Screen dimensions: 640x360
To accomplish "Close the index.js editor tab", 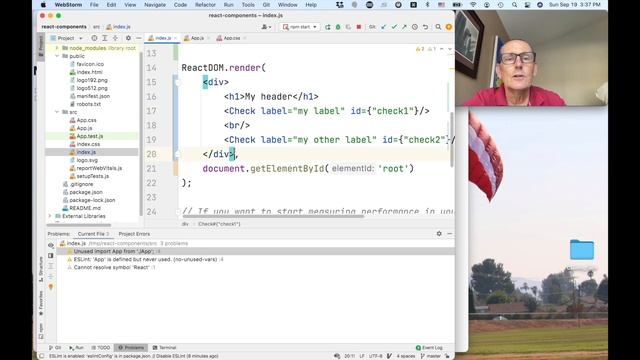I will [176, 38].
